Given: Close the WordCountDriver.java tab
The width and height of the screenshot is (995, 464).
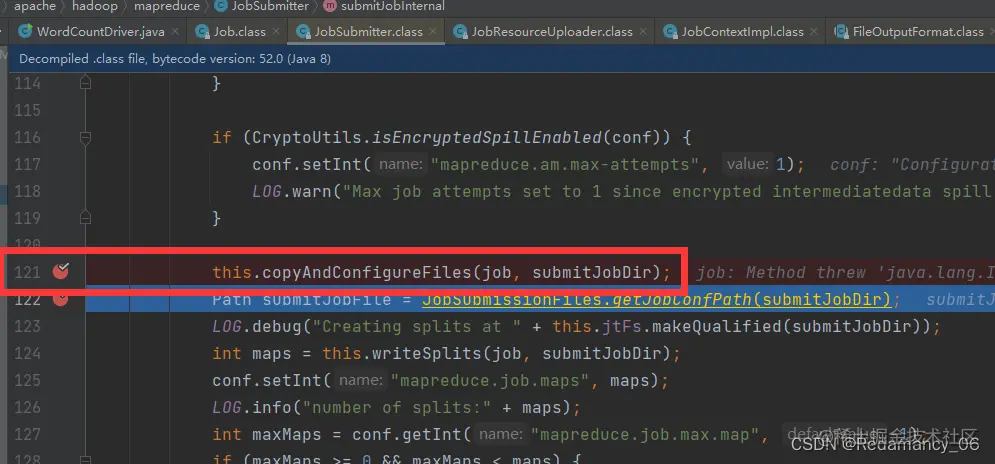Looking at the screenshot, I should tap(175, 31).
